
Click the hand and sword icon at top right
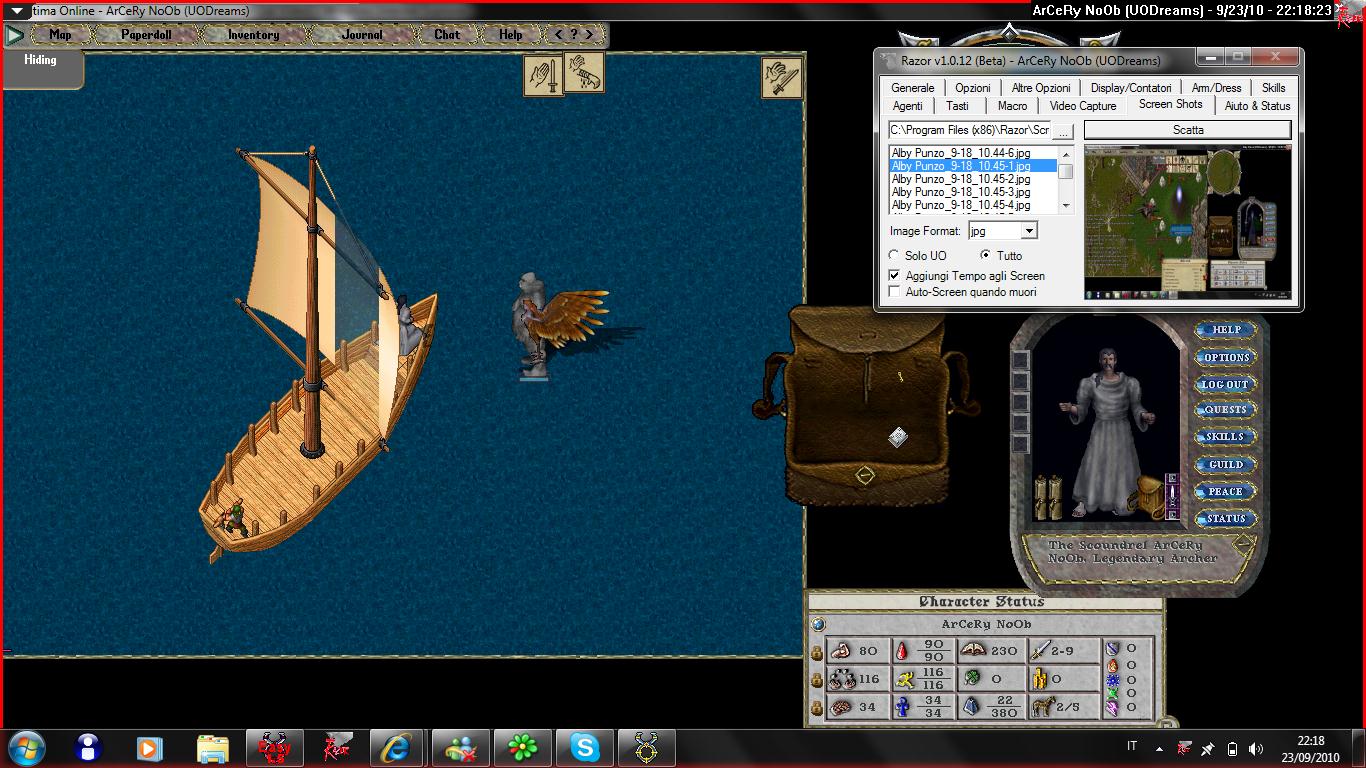click(x=782, y=78)
